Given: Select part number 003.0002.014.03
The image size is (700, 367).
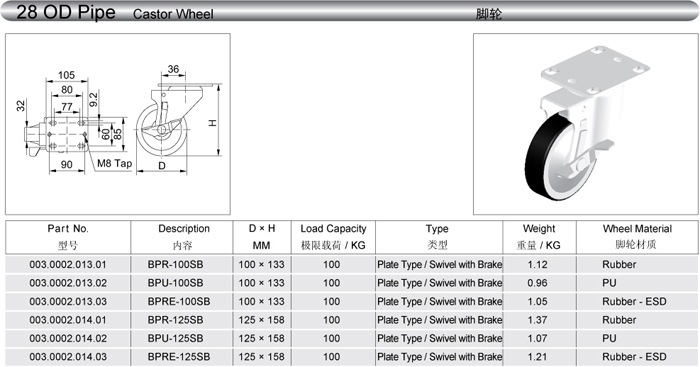Looking at the screenshot, I should tap(68, 357).
